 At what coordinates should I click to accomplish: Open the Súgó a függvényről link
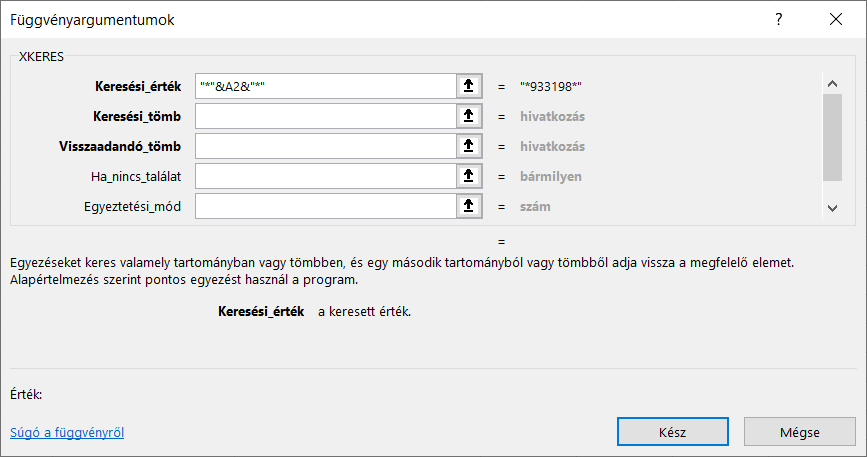tap(67, 433)
